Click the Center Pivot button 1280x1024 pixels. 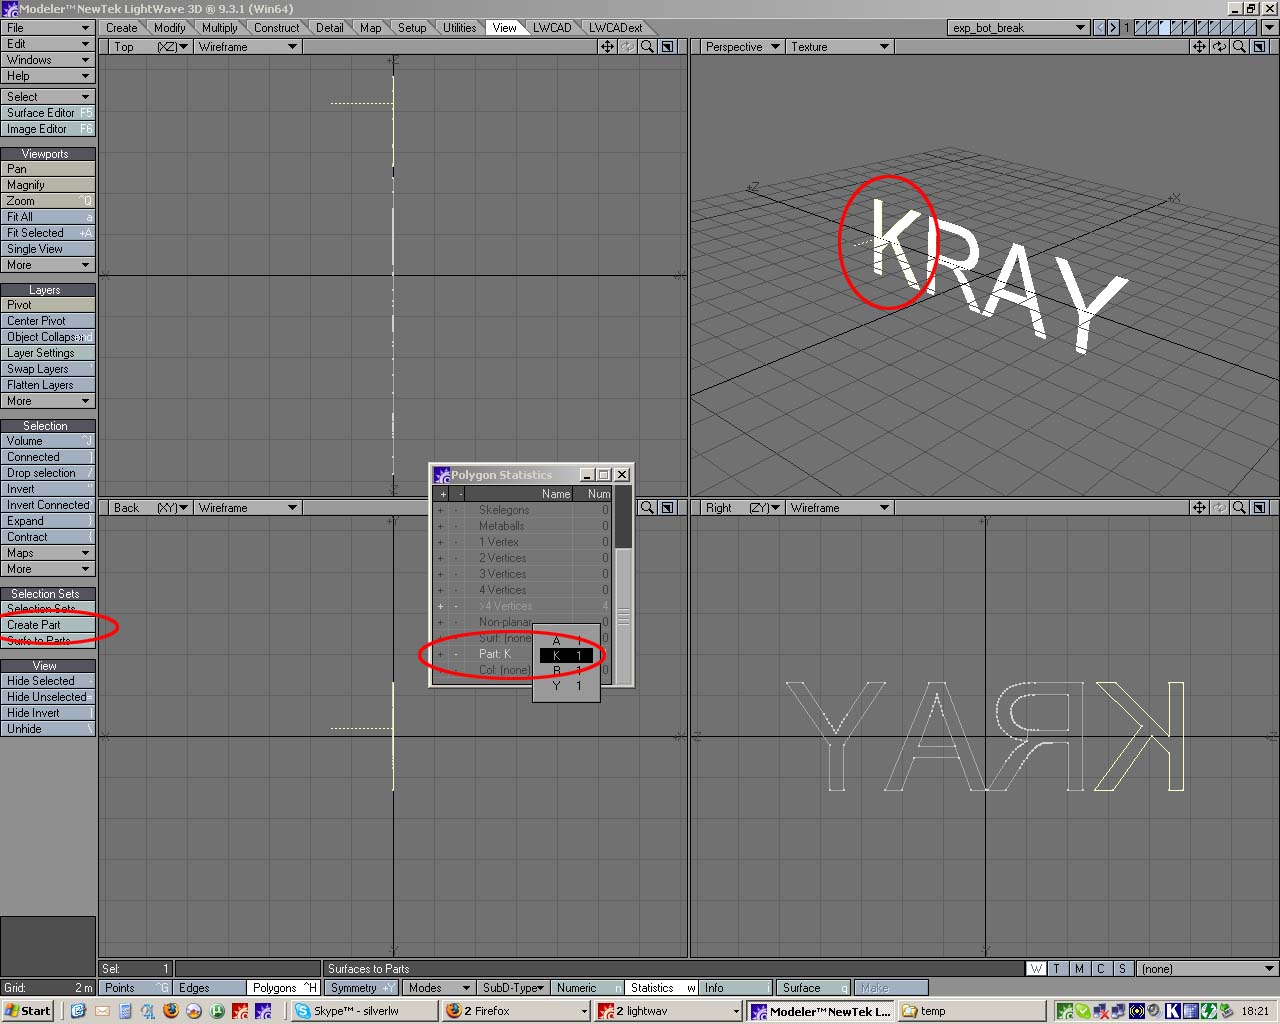pos(48,321)
